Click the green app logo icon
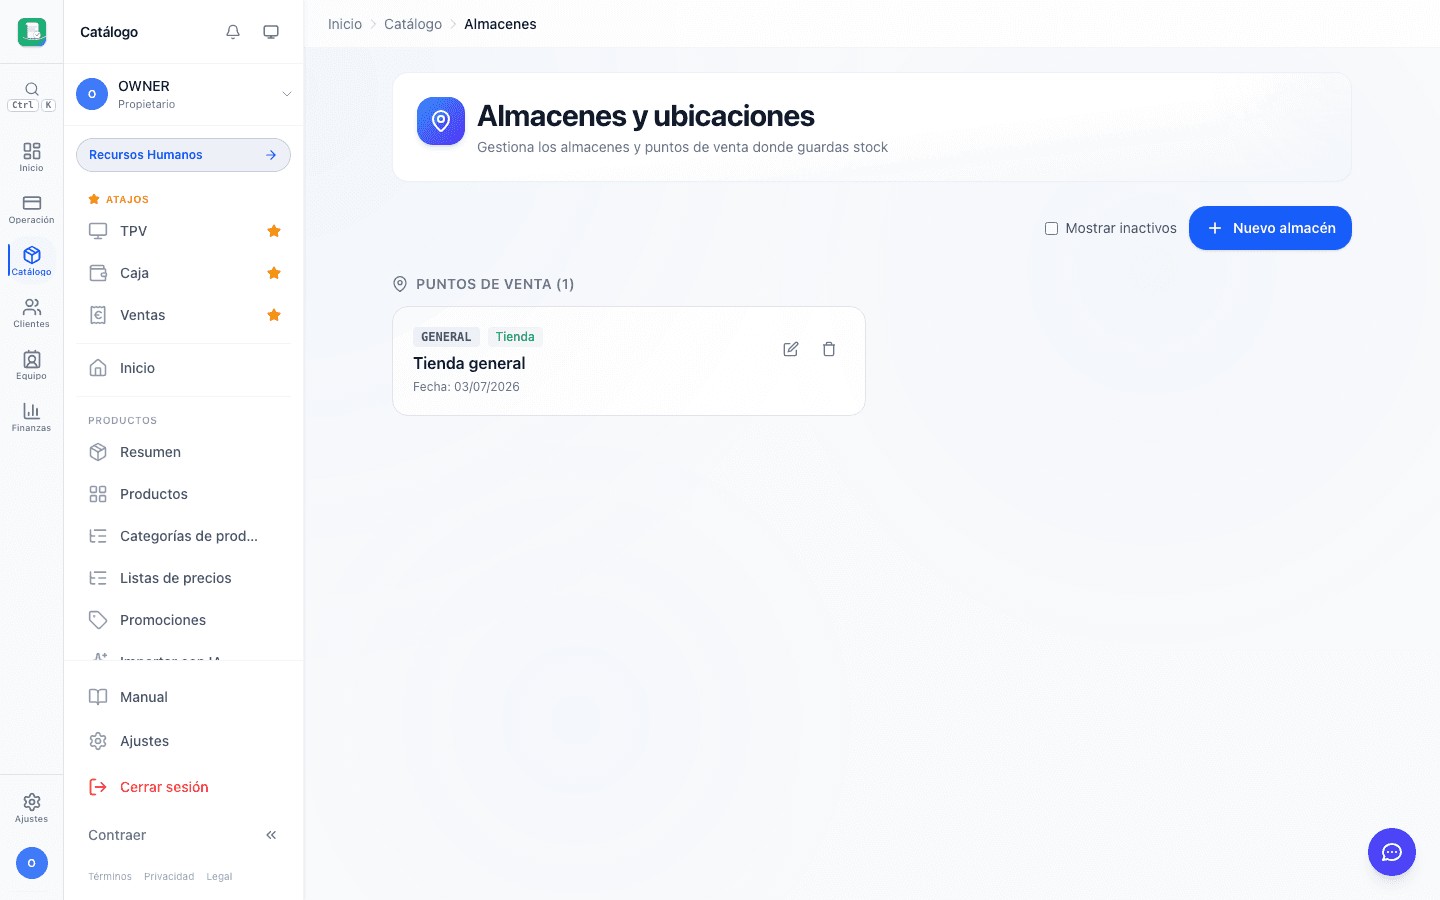This screenshot has height=900, width=1440. click(32, 32)
